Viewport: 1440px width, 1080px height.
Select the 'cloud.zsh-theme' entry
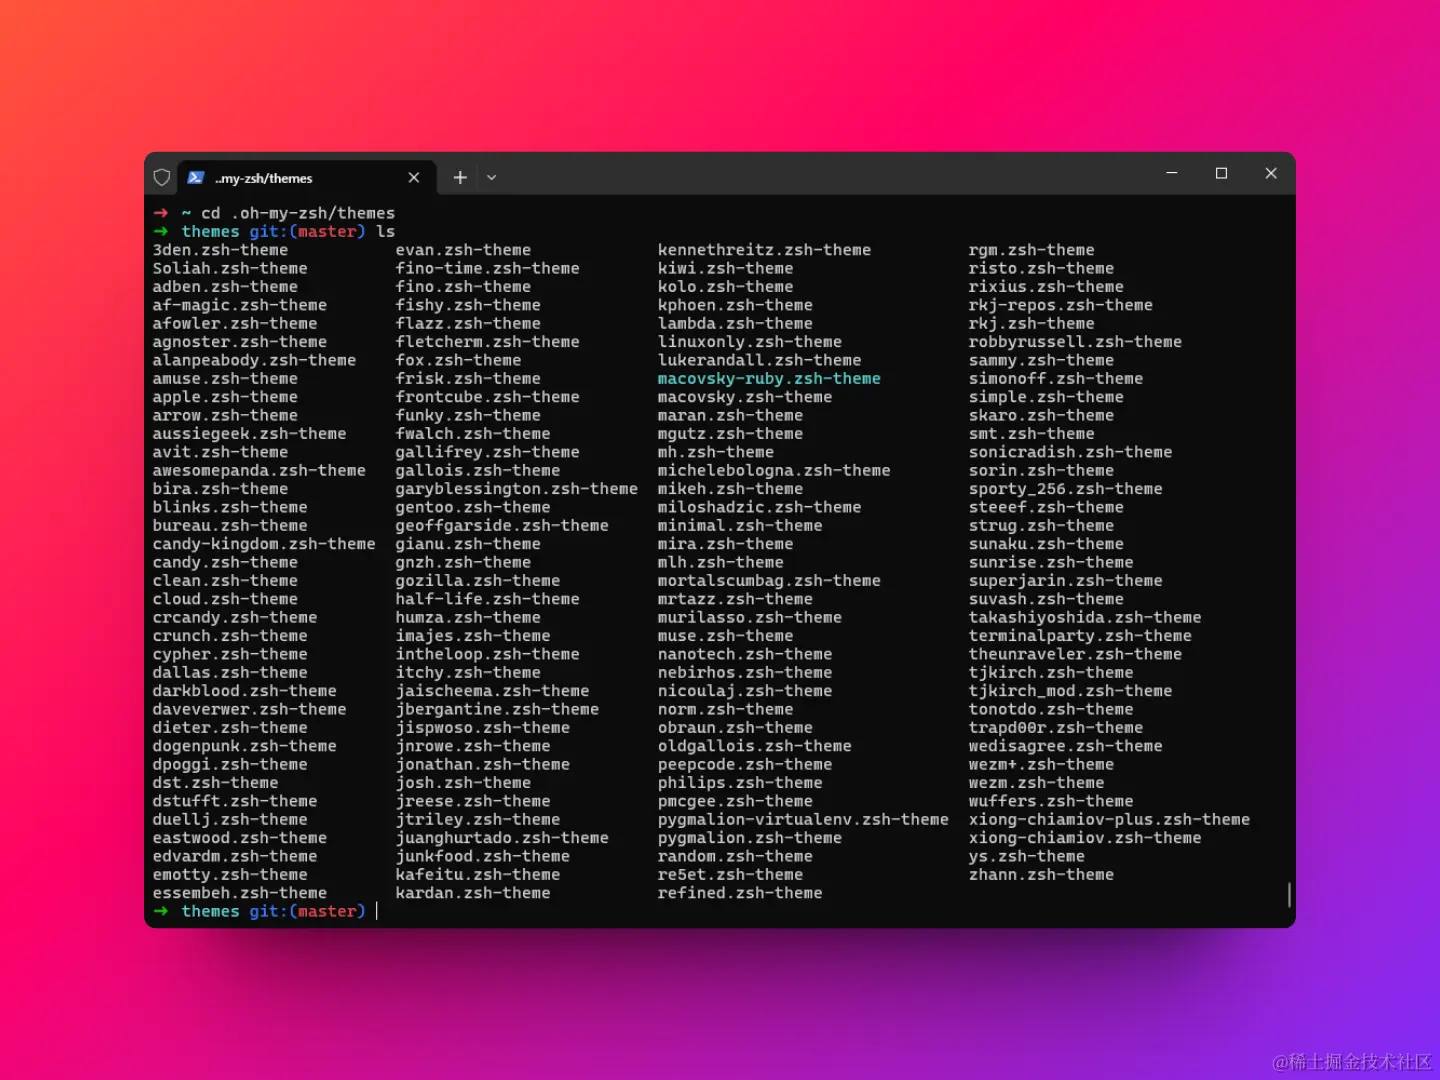coord(225,599)
